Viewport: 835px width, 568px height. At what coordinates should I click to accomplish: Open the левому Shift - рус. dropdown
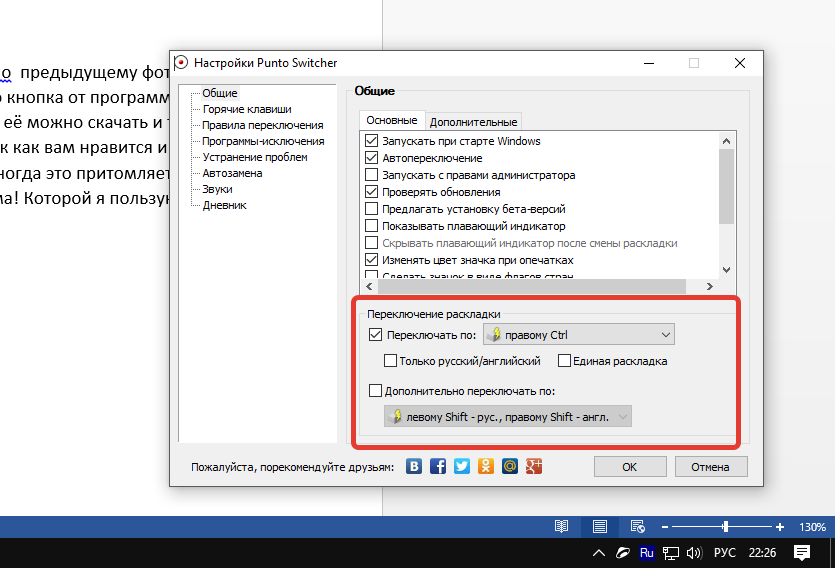coord(508,417)
